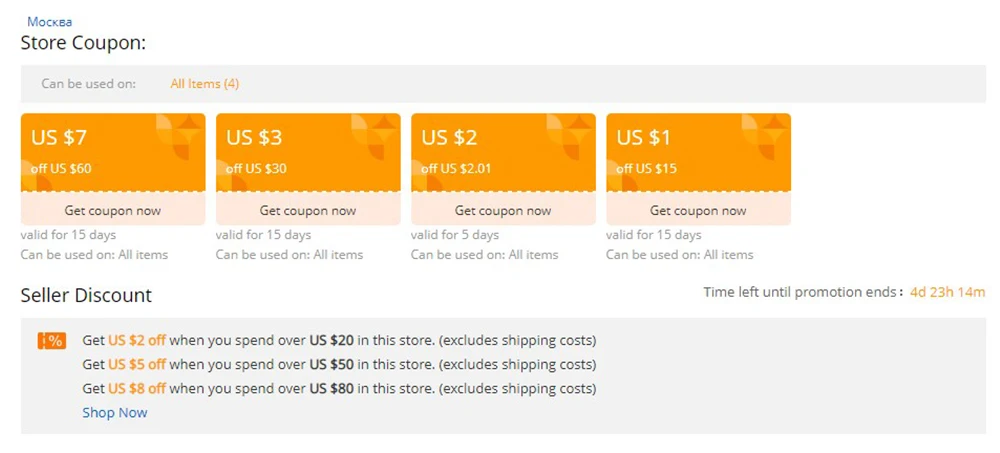1000x453 pixels.
Task: Click the US $5 off seller discount text
Action: pos(136,365)
